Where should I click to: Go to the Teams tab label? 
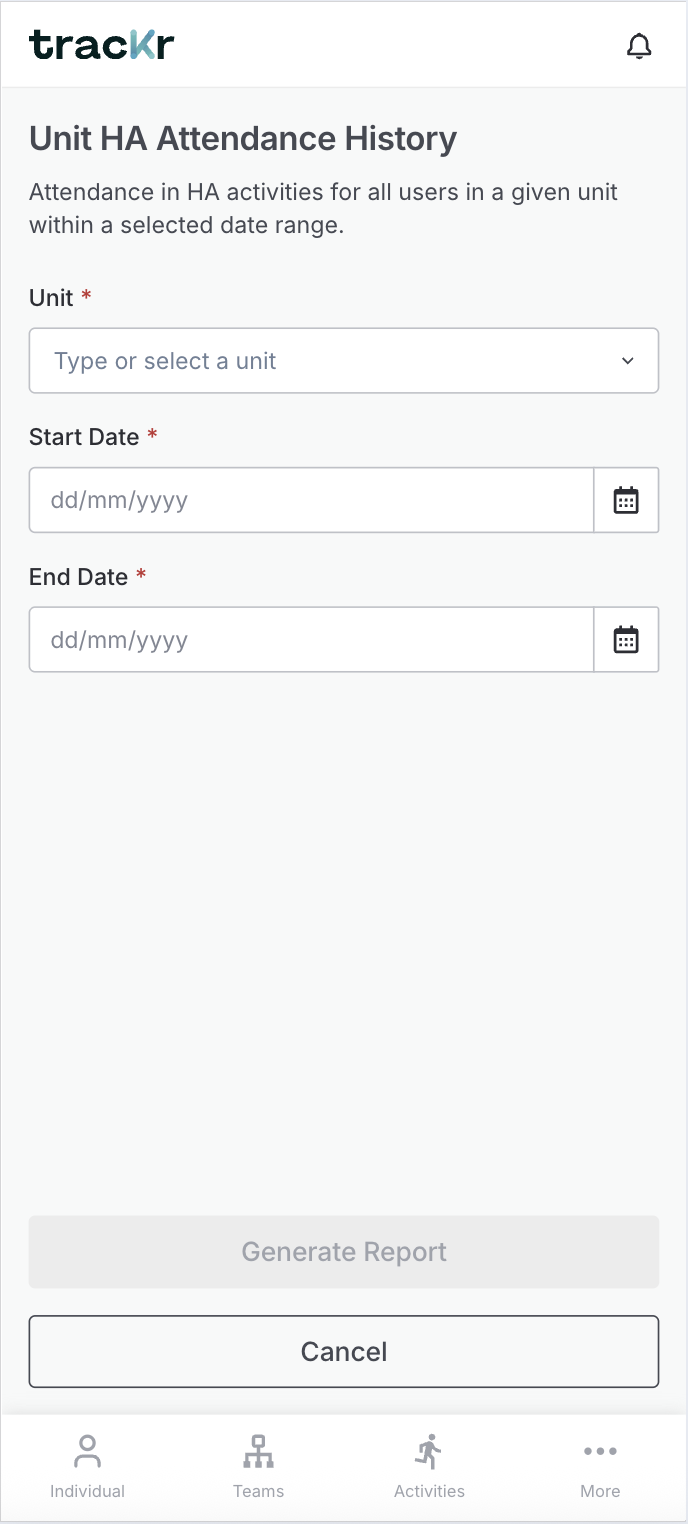coord(258,1491)
